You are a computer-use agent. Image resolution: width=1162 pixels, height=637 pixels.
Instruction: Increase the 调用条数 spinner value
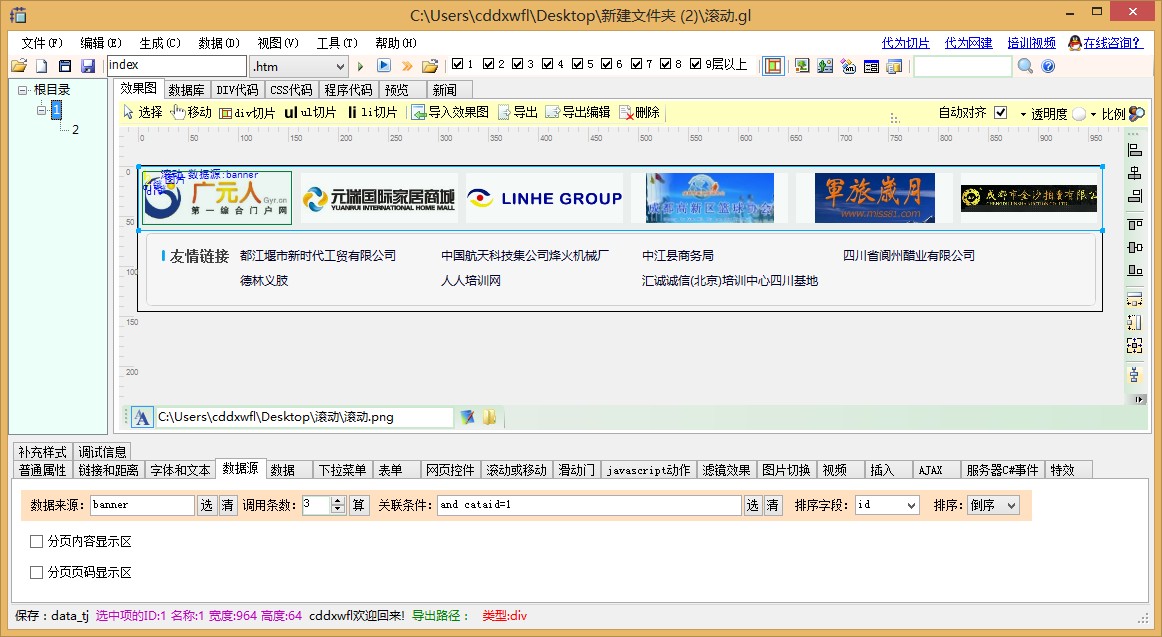click(338, 501)
